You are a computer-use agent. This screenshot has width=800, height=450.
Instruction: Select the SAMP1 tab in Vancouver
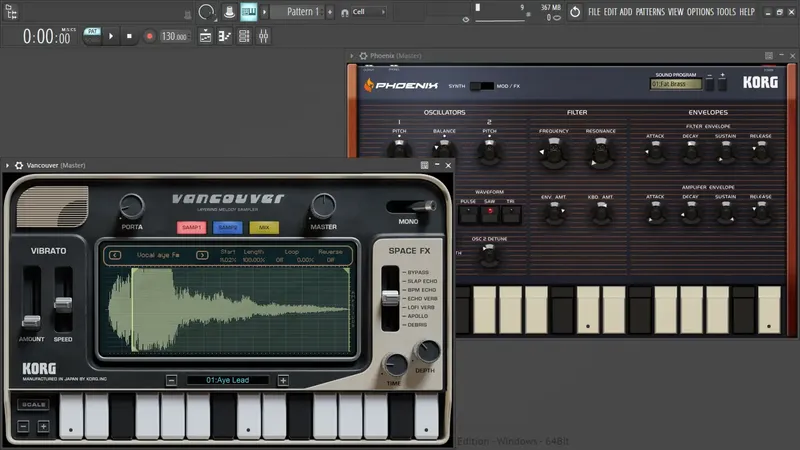click(x=191, y=228)
